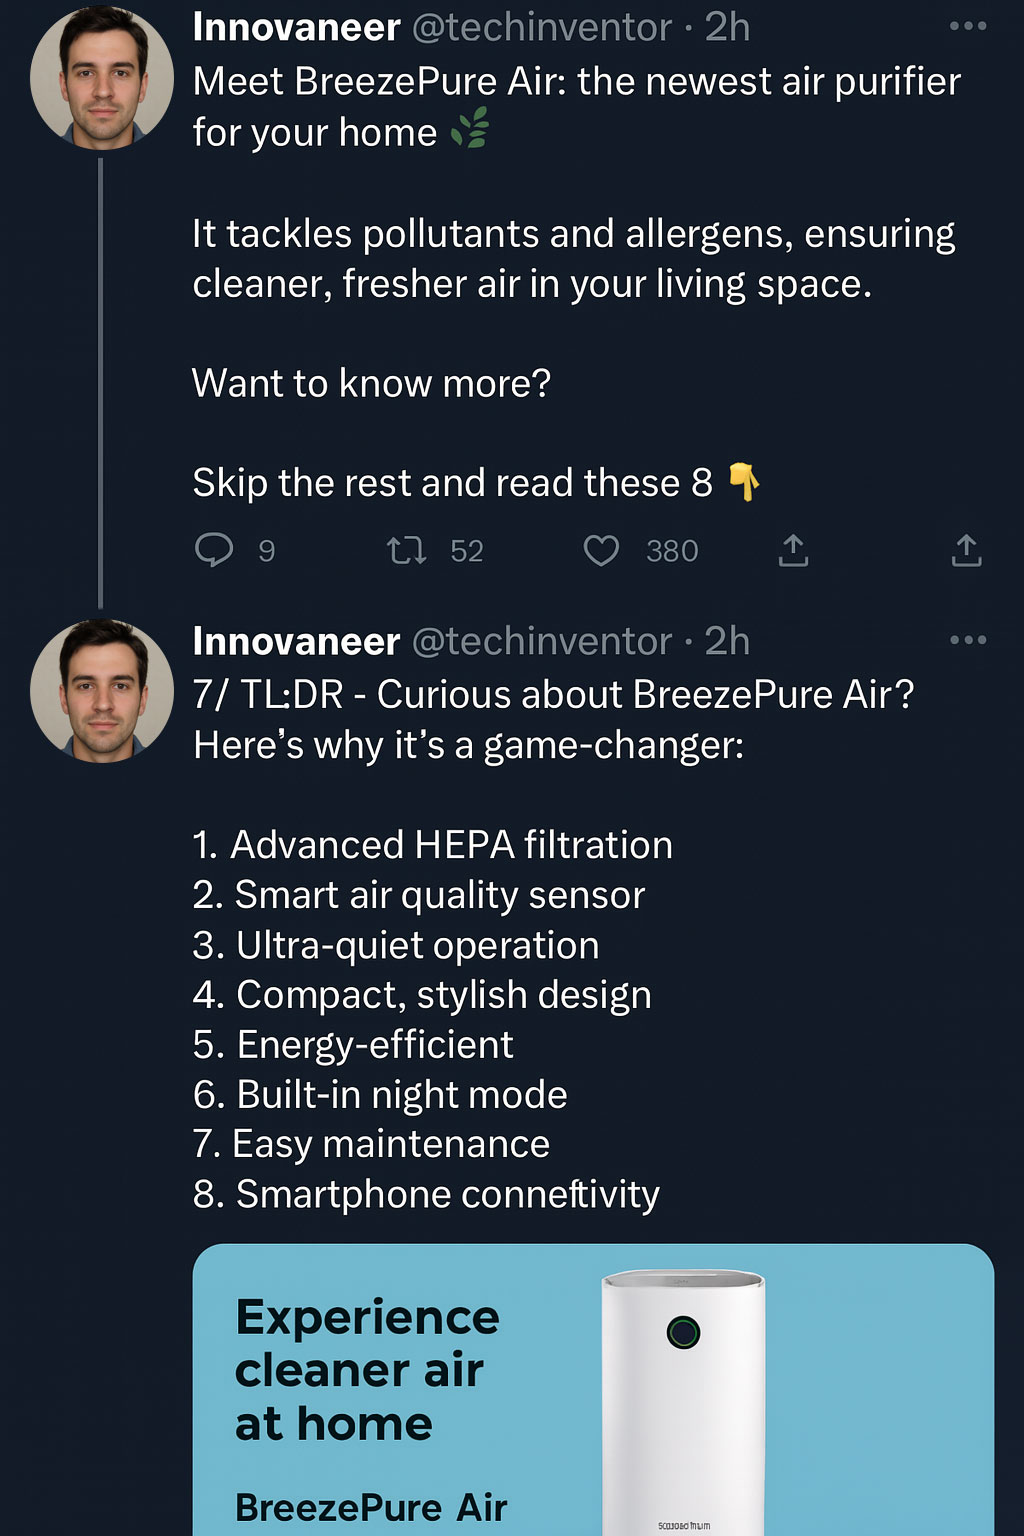Reply to the first BreezePure tweet
This screenshot has width=1024, height=1536.
coord(213,550)
